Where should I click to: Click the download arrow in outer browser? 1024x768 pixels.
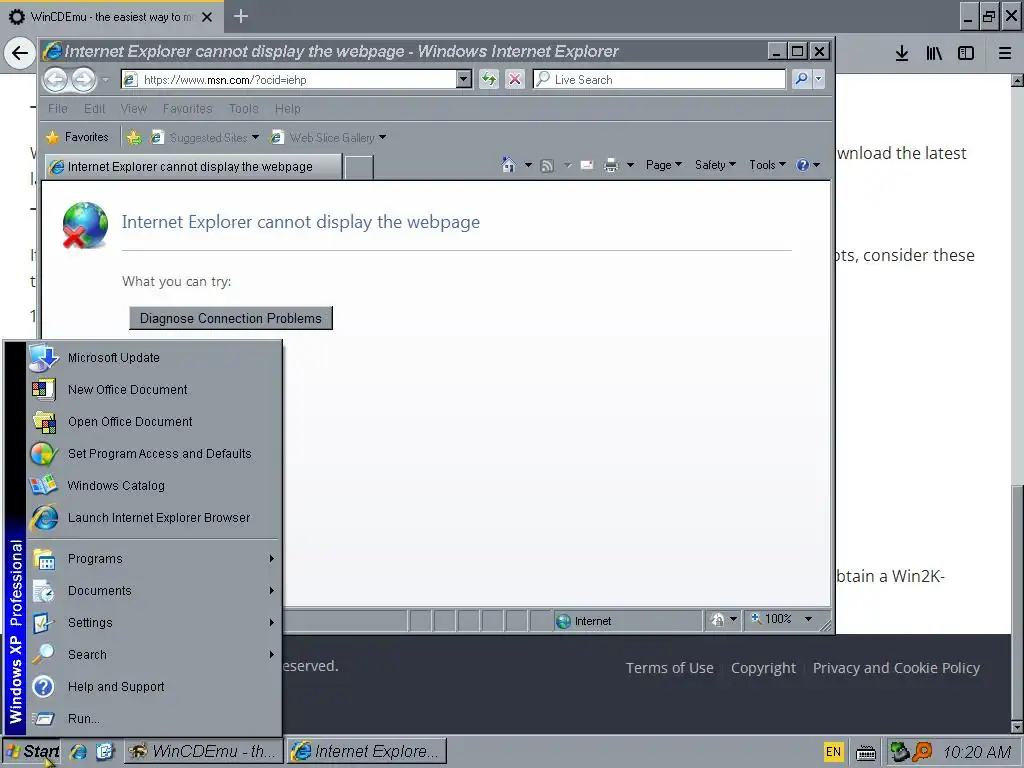(902, 54)
